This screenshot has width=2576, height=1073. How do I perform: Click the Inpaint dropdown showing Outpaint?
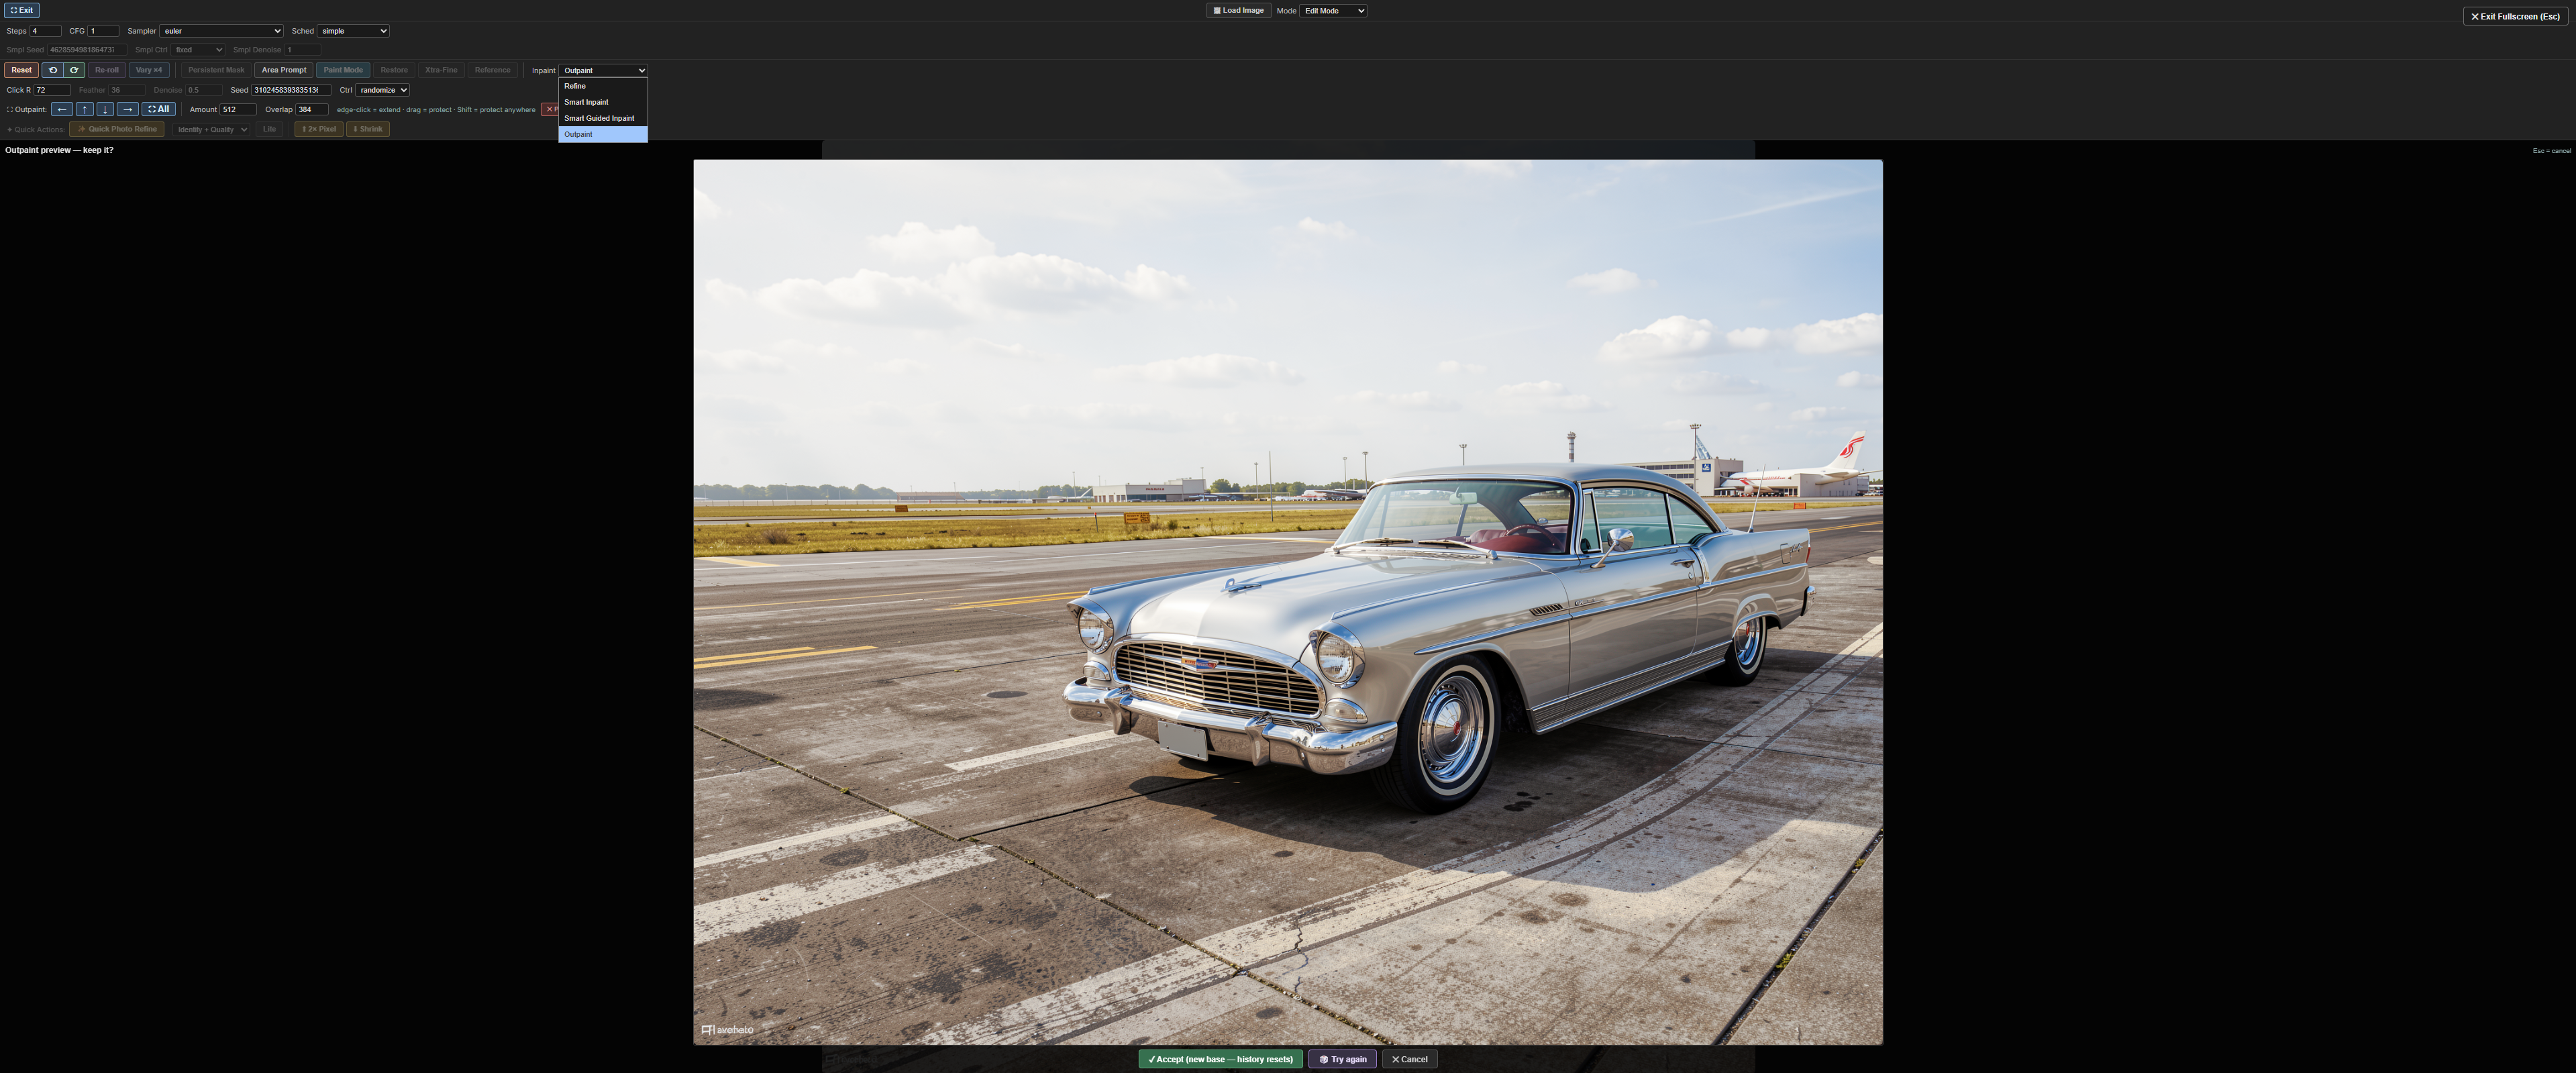pos(603,70)
